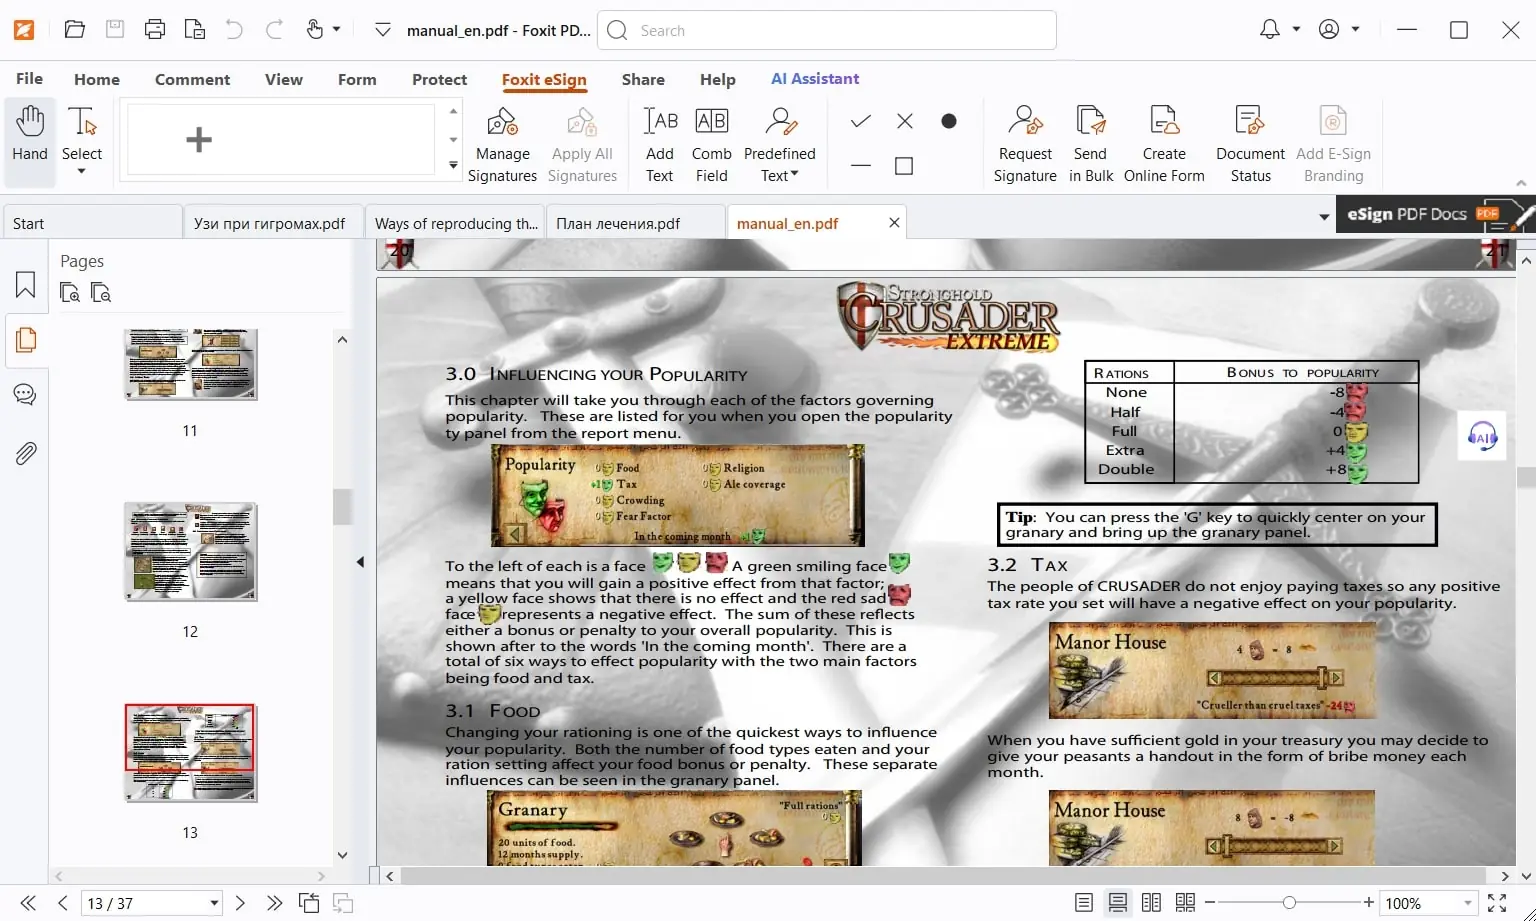
Task: Pick the rectangle stamp
Action: click(x=904, y=166)
